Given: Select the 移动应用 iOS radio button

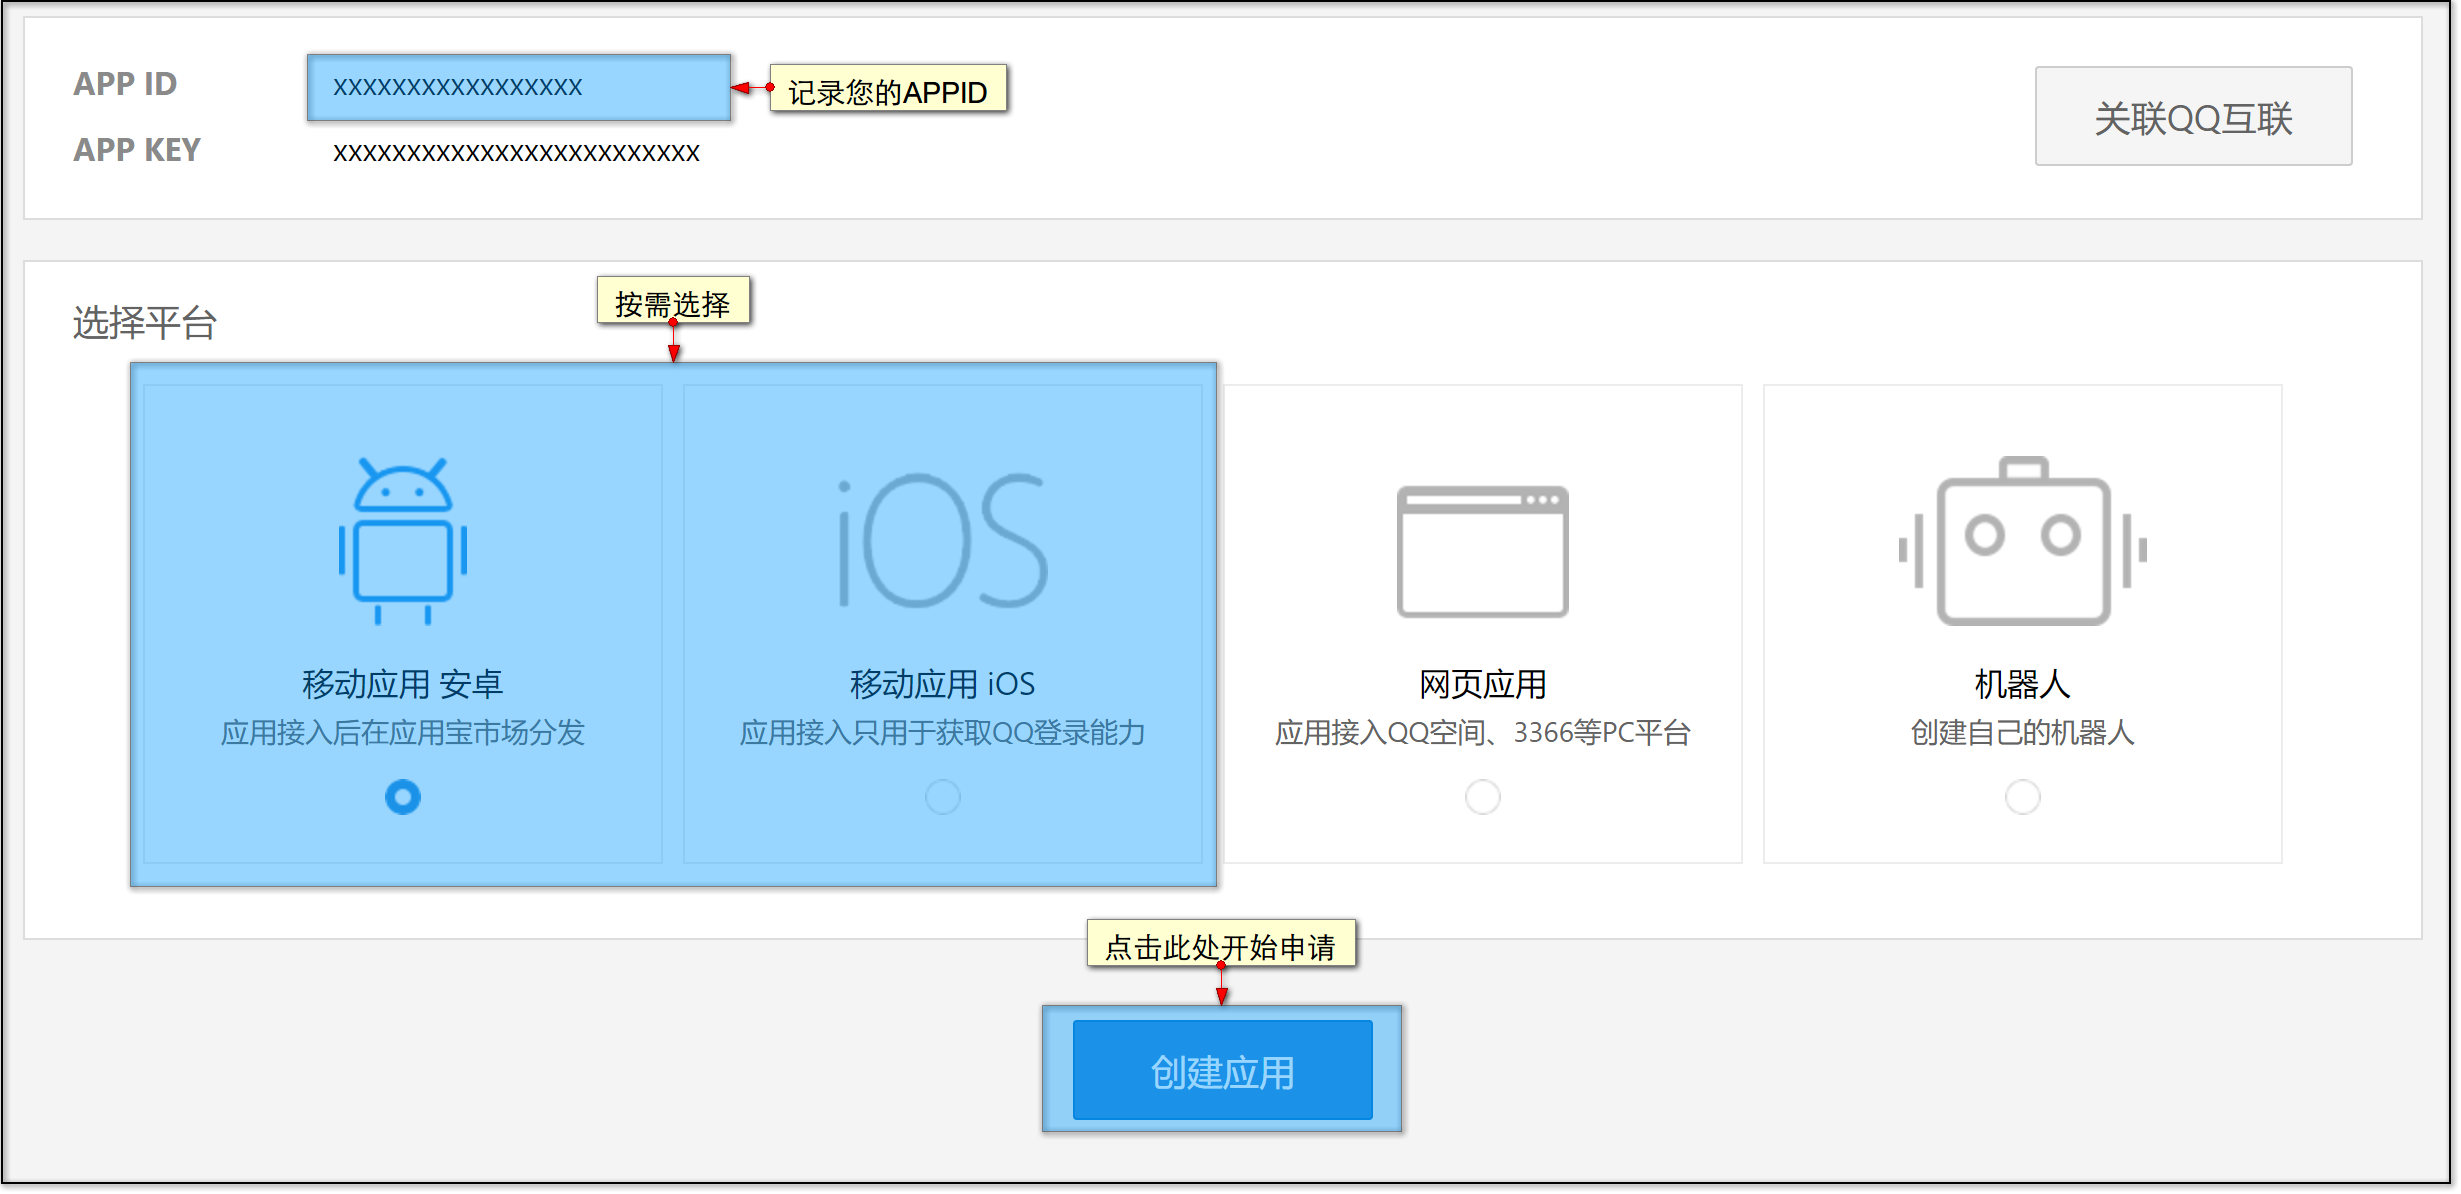Looking at the screenshot, I should pyautogui.click(x=942, y=797).
